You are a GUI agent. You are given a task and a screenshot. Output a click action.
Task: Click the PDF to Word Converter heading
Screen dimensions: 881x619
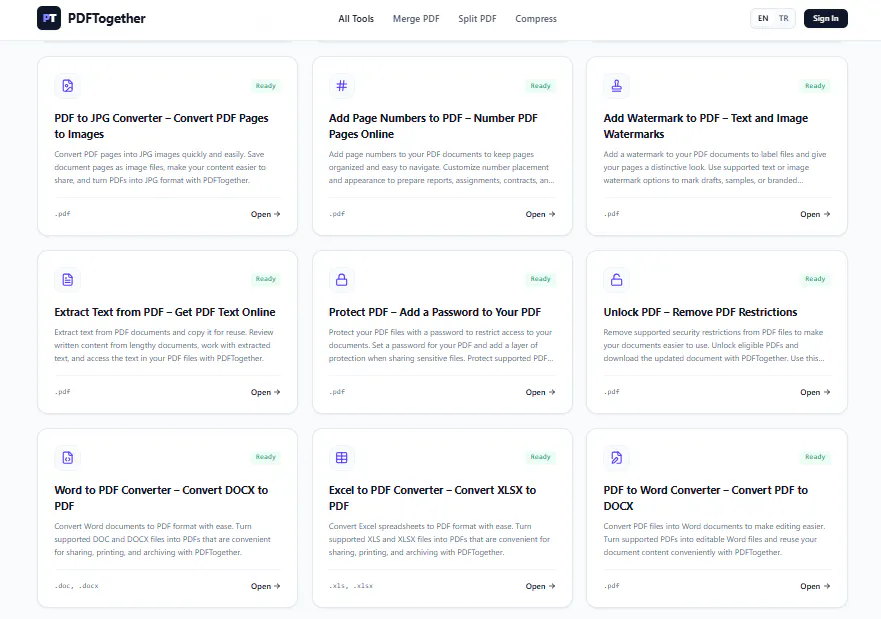coord(706,498)
